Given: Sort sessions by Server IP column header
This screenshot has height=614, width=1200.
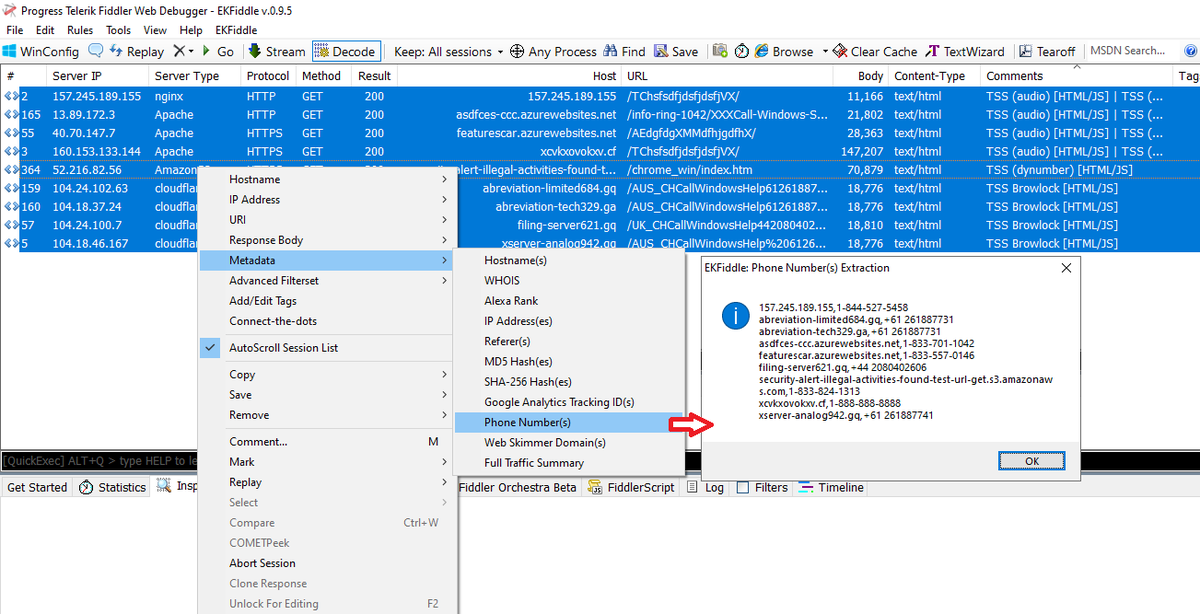Looking at the screenshot, I should pyautogui.click(x=98, y=76).
